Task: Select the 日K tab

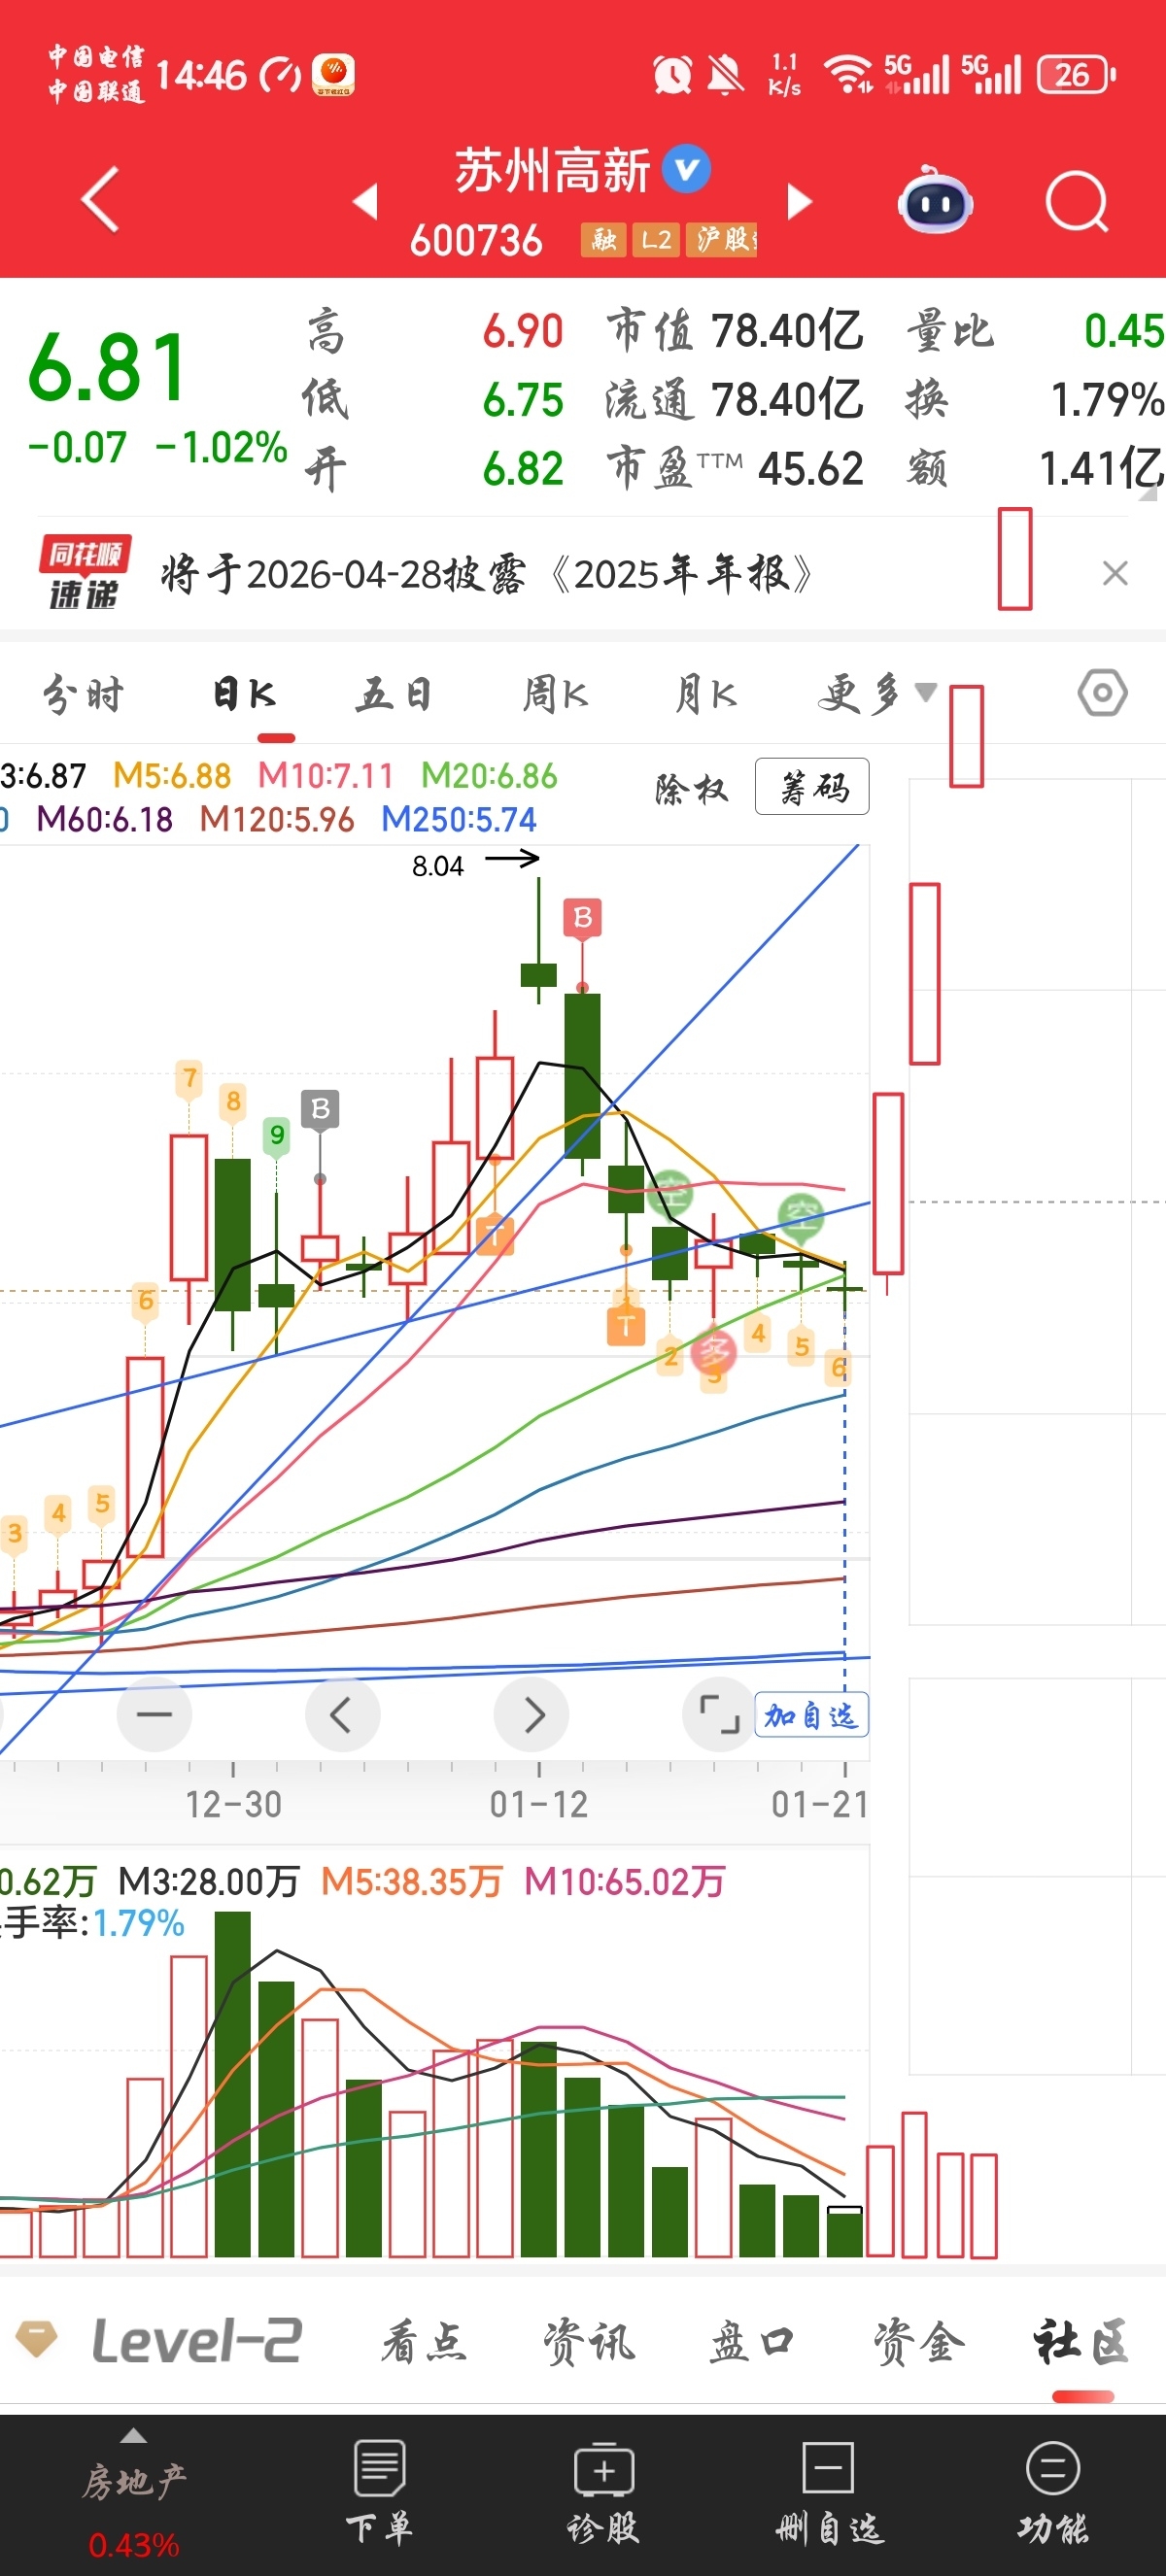Action: point(244,694)
